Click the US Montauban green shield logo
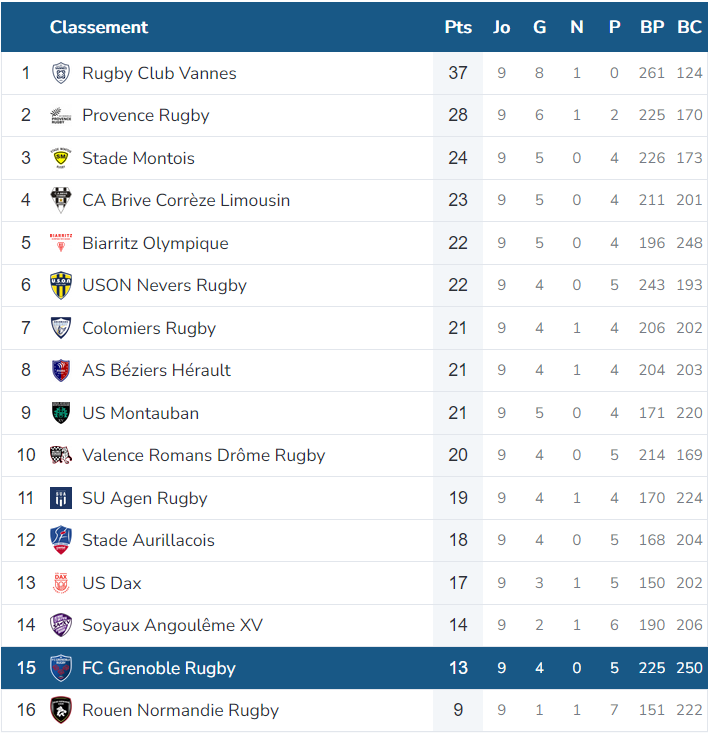 pyautogui.click(x=61, y=413)
